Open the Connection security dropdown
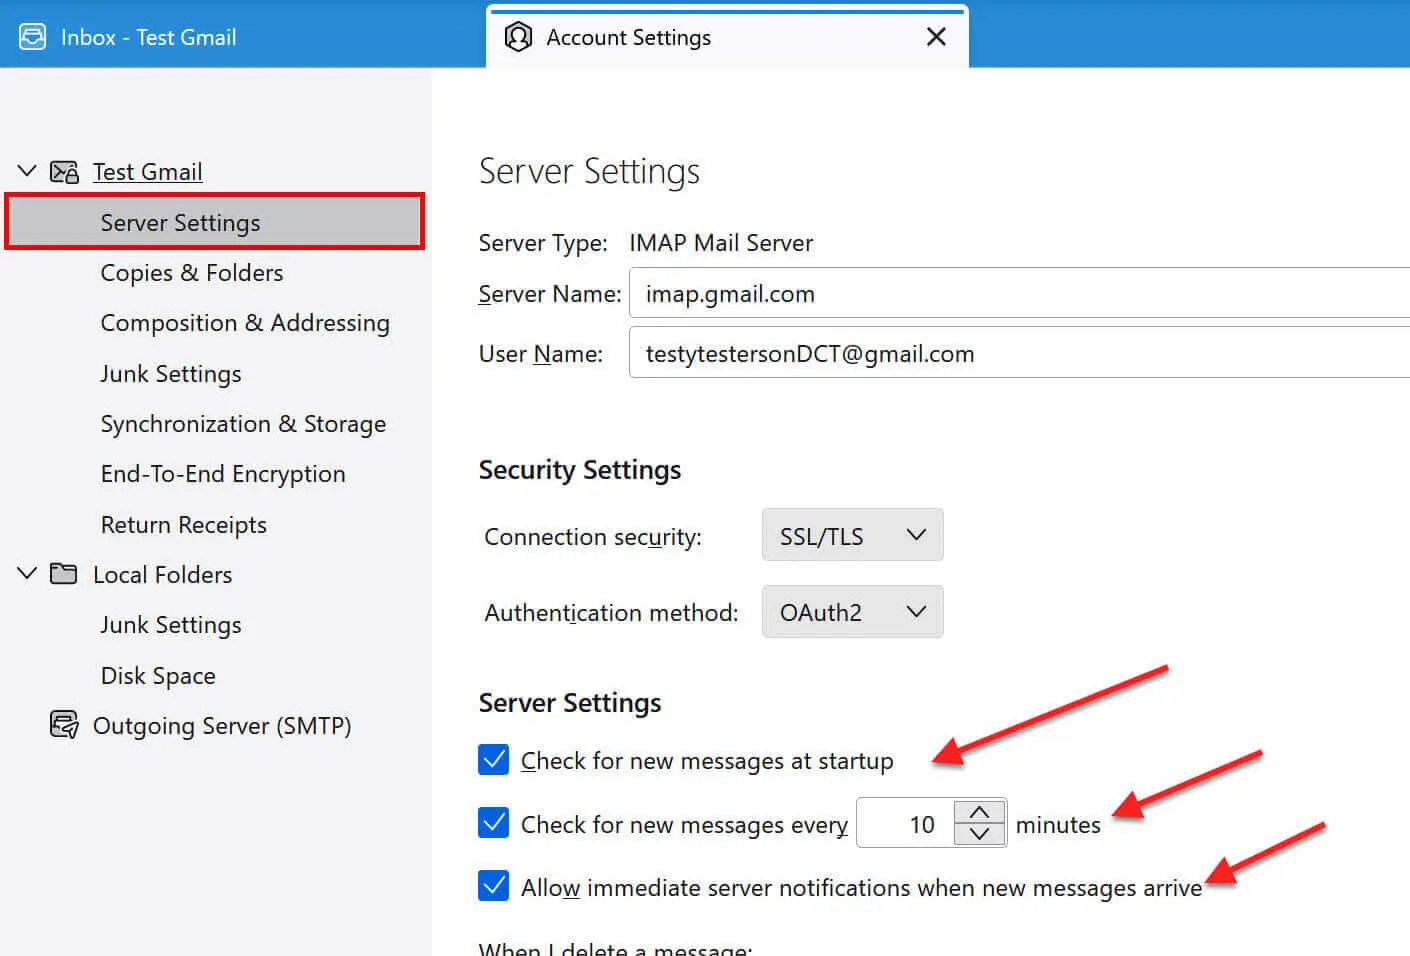The width and height of the screenshot is (1410, 956). click(x=852, y=535)
